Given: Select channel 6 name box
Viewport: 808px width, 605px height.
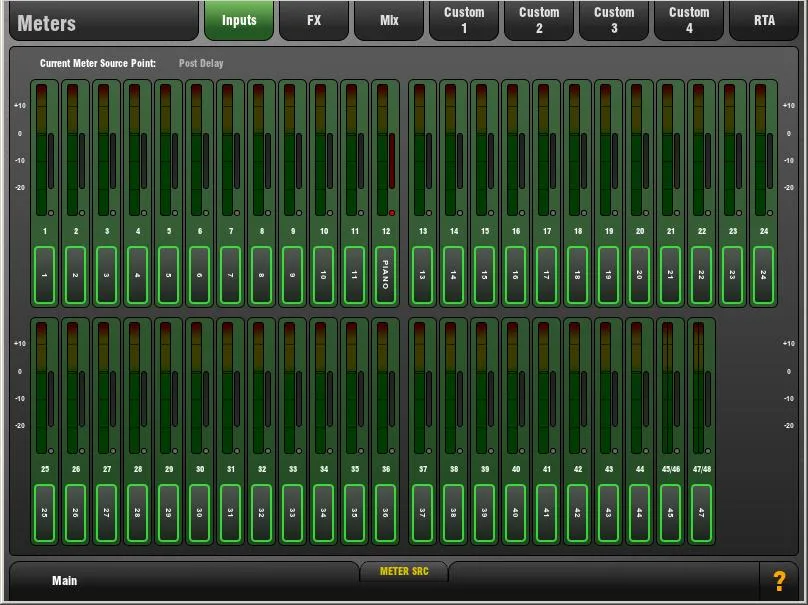Looking at the screenshot, I should tap(199, 275).
